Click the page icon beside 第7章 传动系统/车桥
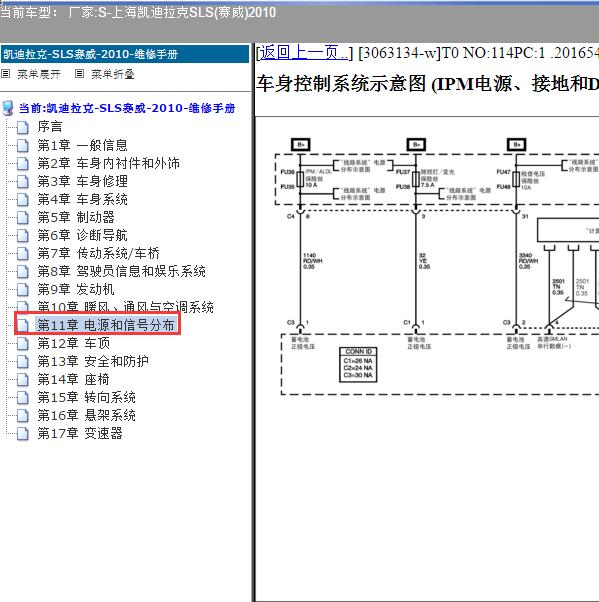The image size is (599, 602). pos(23,253)
